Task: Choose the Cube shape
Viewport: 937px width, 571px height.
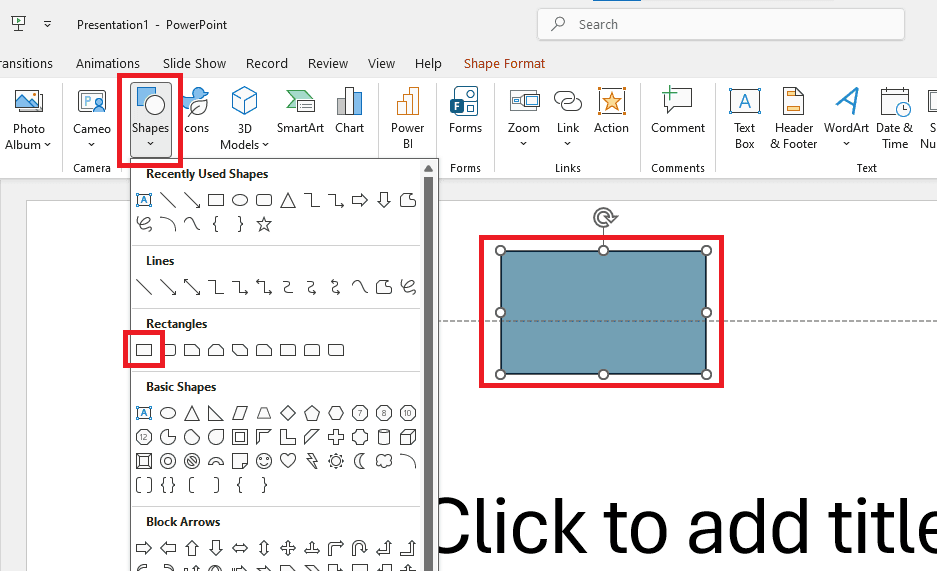Action: coord(408,437)
